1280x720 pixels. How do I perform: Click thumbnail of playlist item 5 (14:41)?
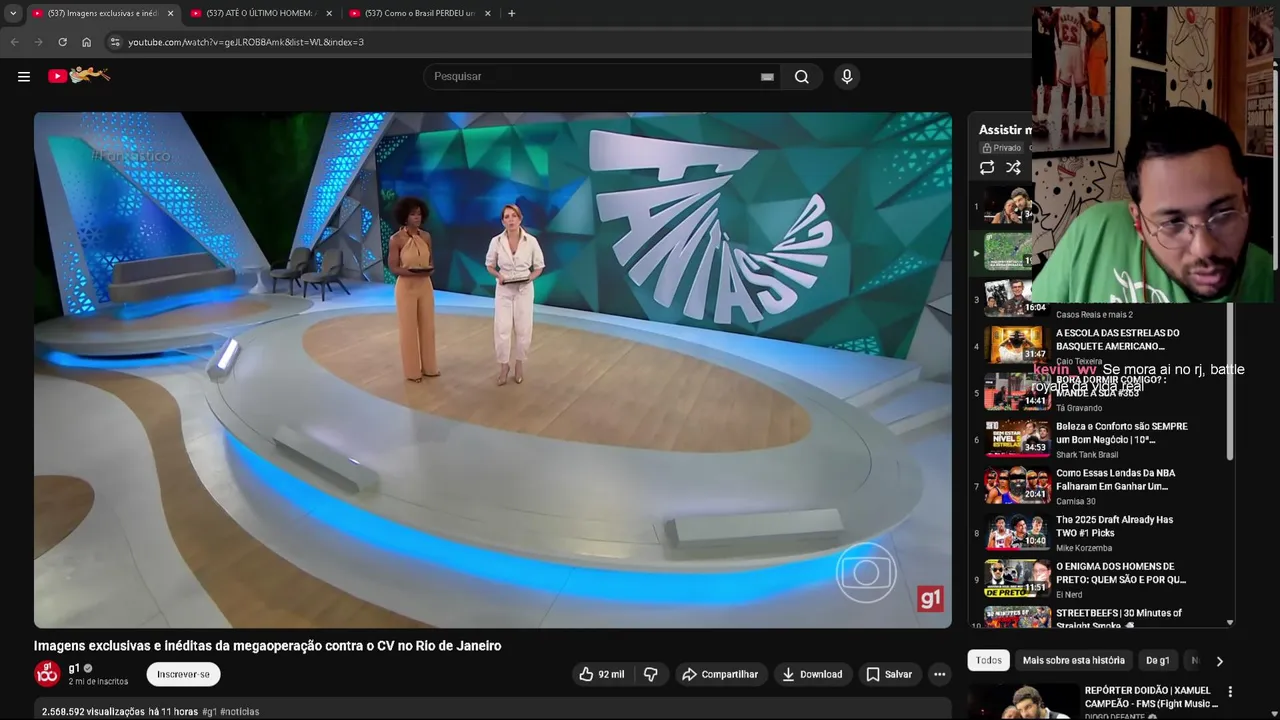(x=1017, y=392)
